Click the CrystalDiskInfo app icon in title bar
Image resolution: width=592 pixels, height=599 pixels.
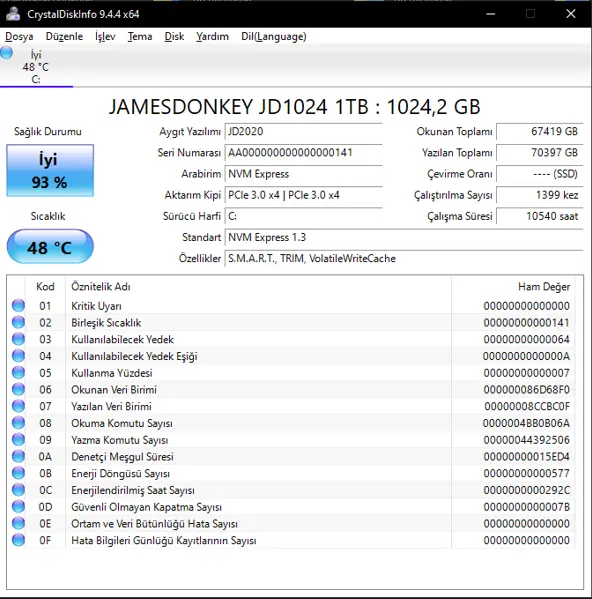[x=13, y=14]
